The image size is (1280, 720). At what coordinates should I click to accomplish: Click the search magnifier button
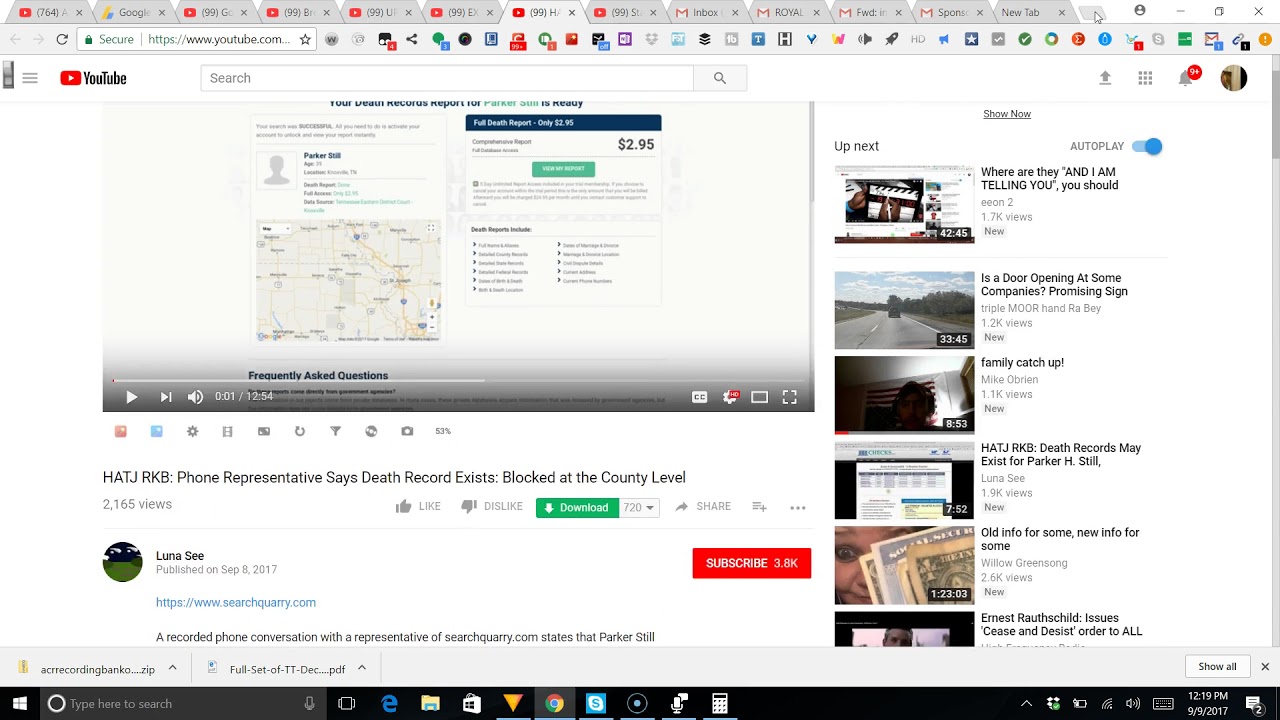pyautogui.click(x=720, y=78)
